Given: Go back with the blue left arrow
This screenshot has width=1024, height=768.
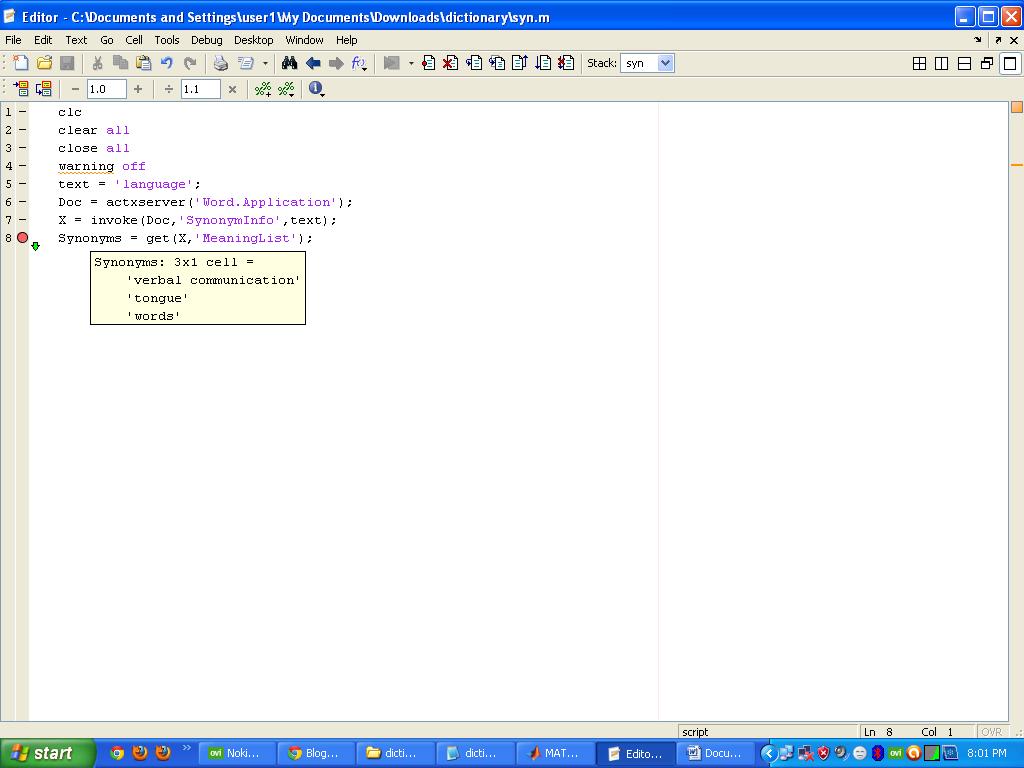Looking at the screenshot, I should point(313,63).
